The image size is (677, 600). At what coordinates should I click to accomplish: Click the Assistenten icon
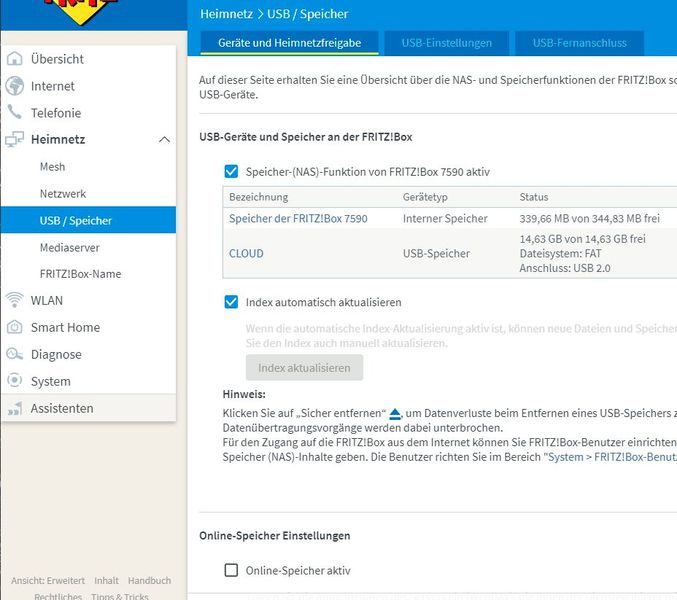click(x=15, y=408)
